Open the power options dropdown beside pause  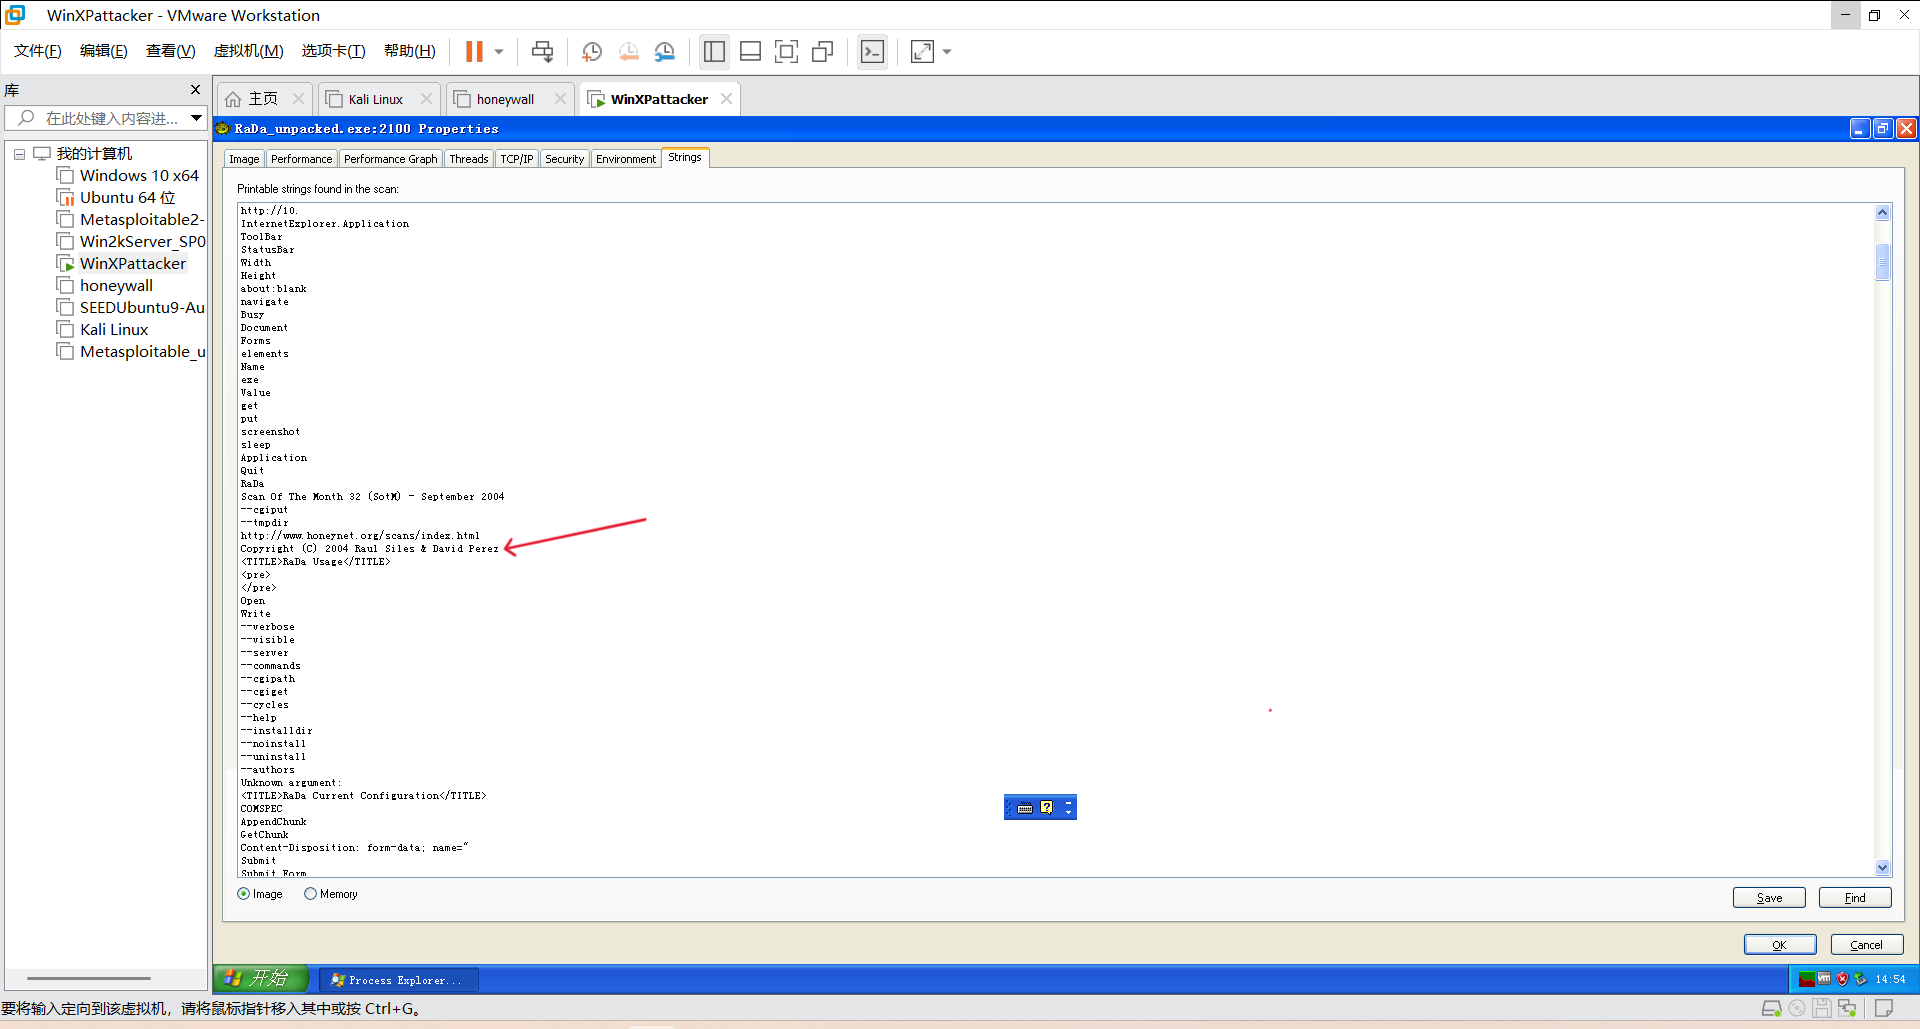[x=499, y=51]
